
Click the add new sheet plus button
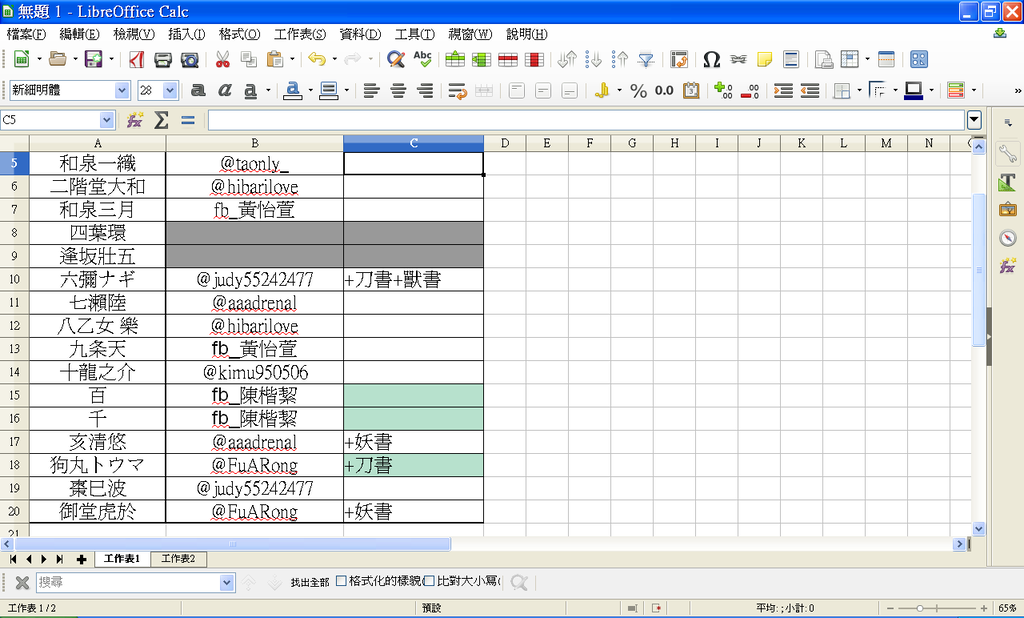(81, 559)
